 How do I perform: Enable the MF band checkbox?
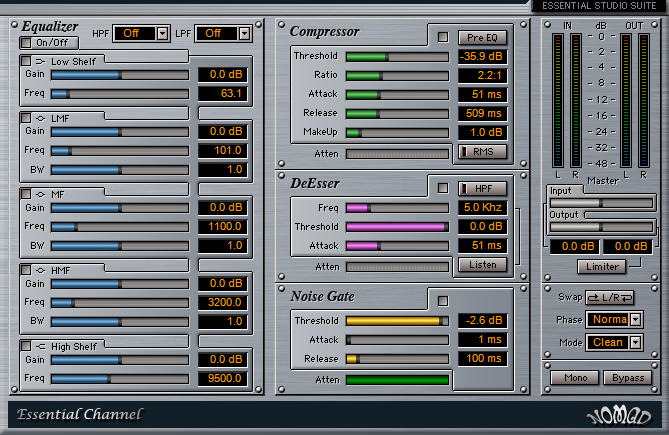(26, 194)
